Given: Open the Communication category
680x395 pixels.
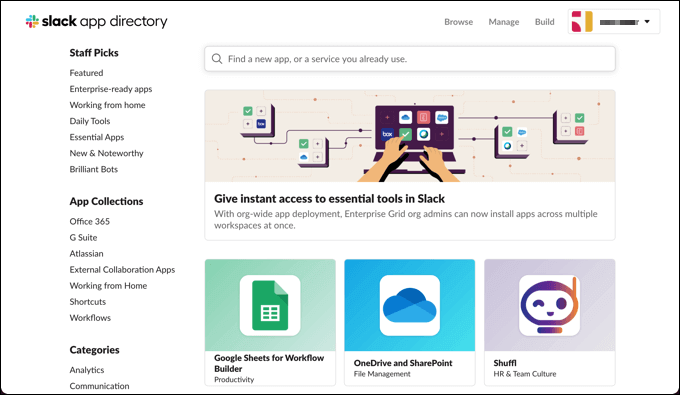Looking at the screenshot, I should 99,386.
